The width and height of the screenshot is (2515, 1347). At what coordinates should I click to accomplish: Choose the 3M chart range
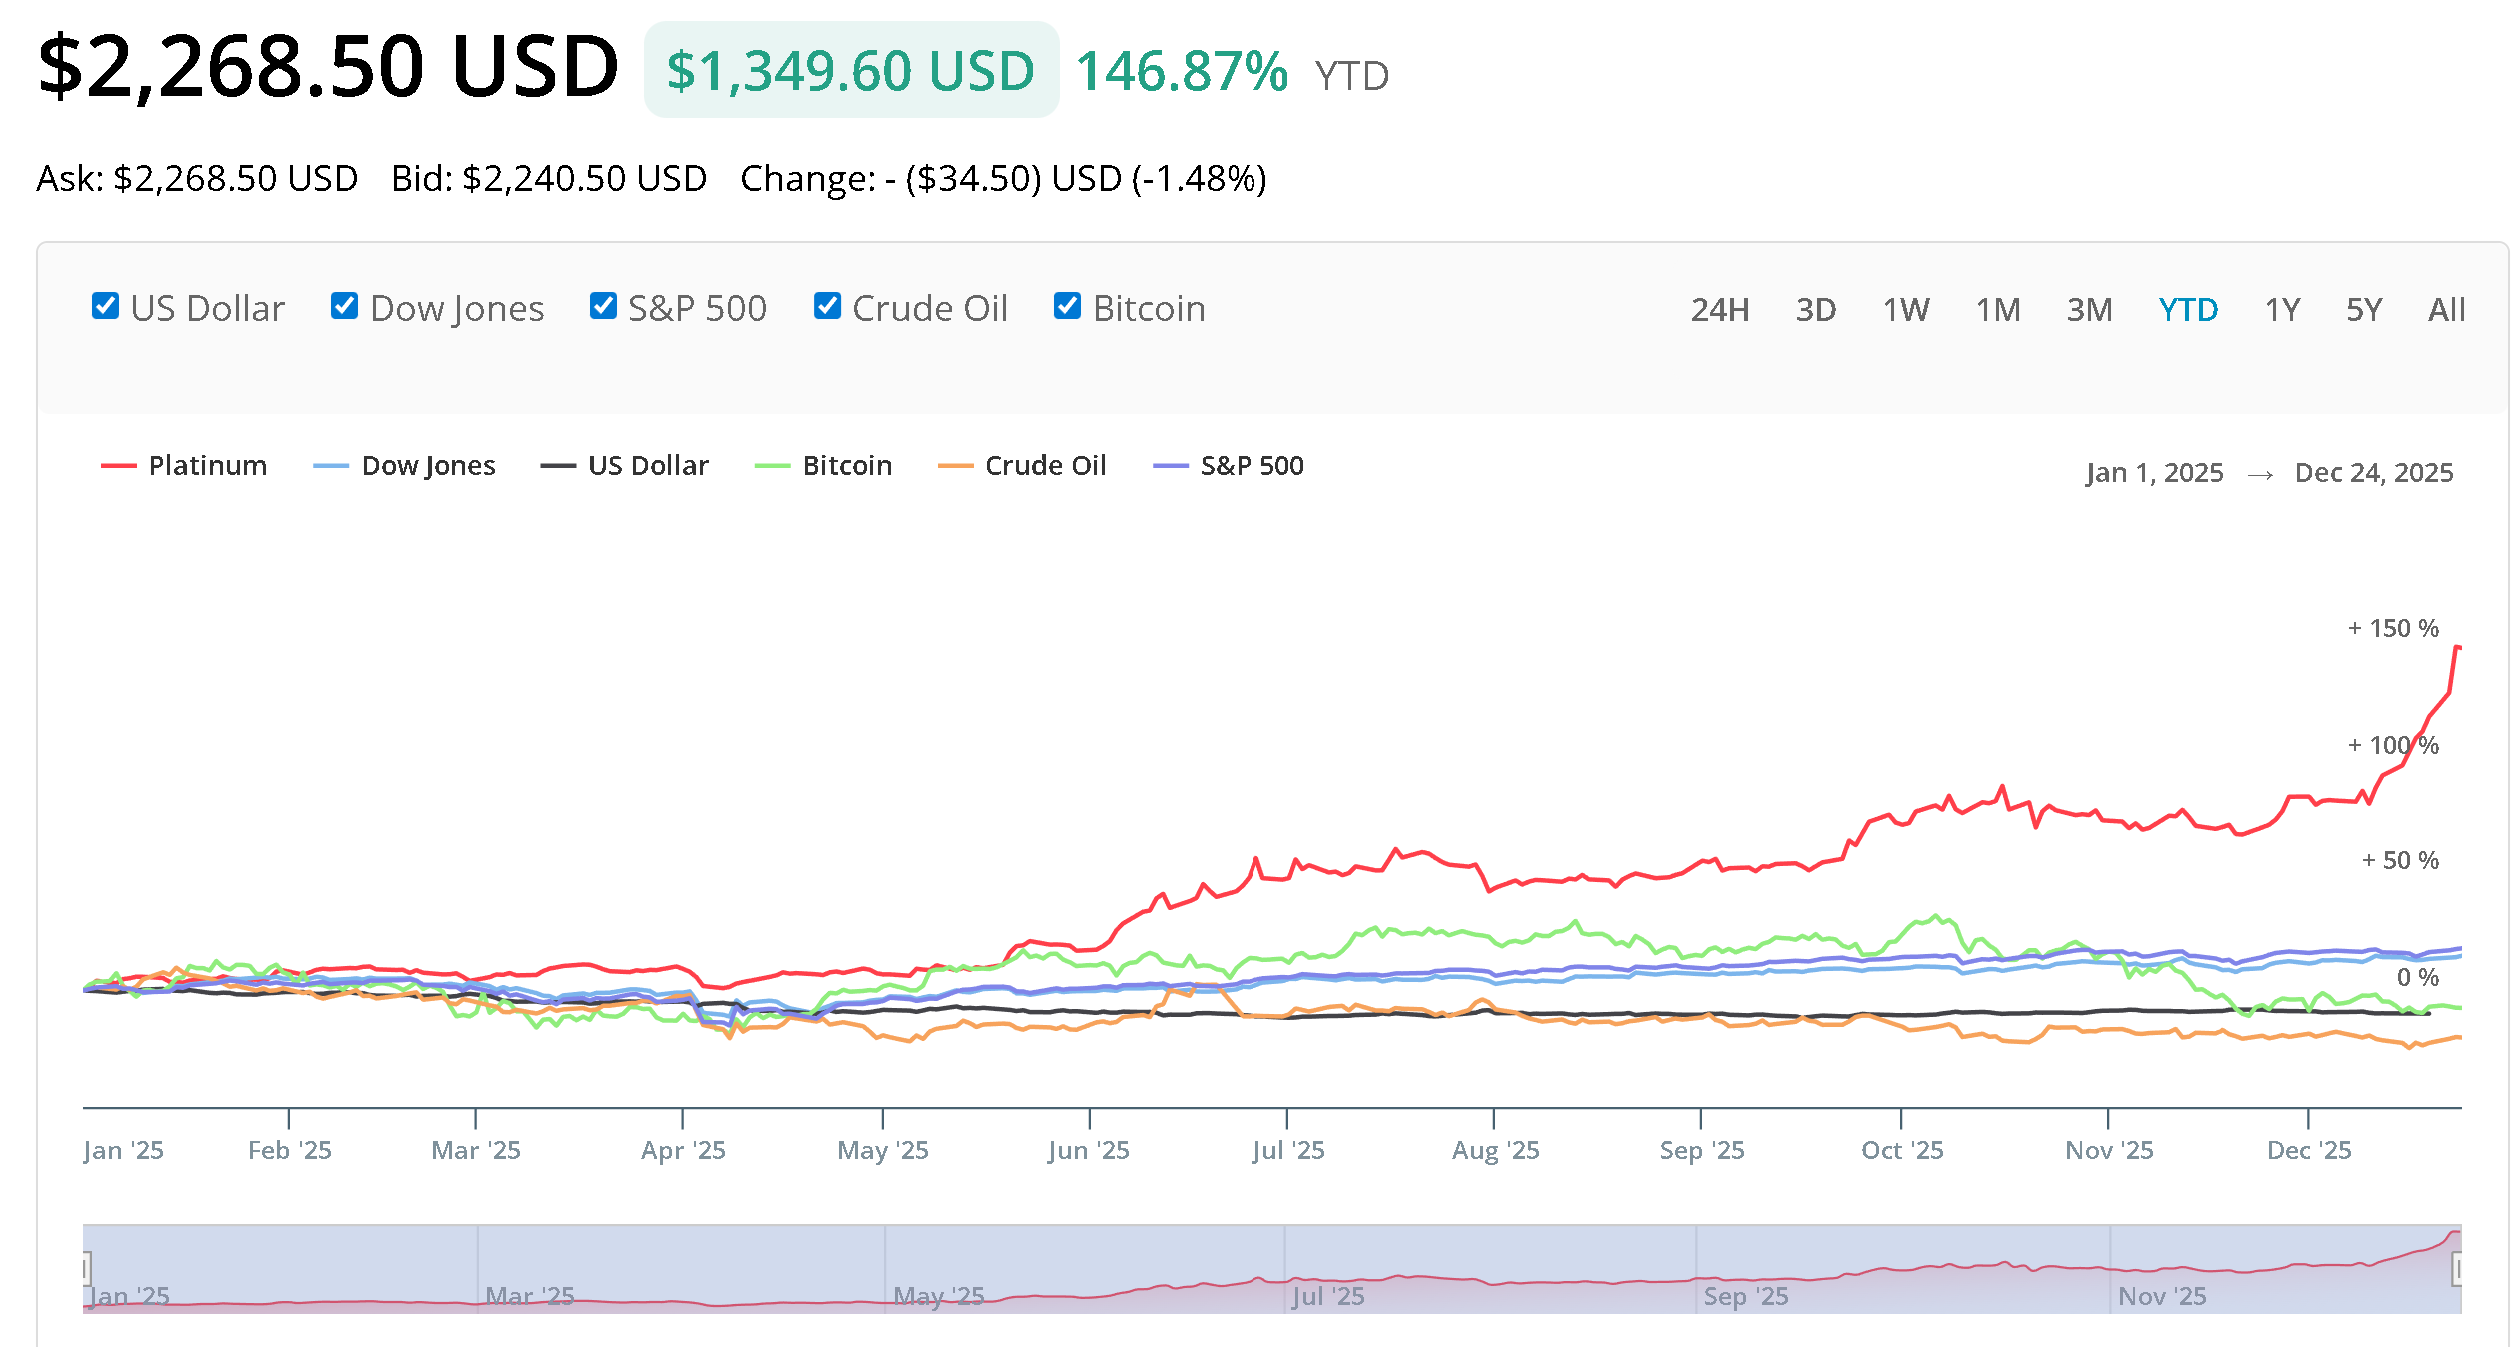[x=2089, y=310]
